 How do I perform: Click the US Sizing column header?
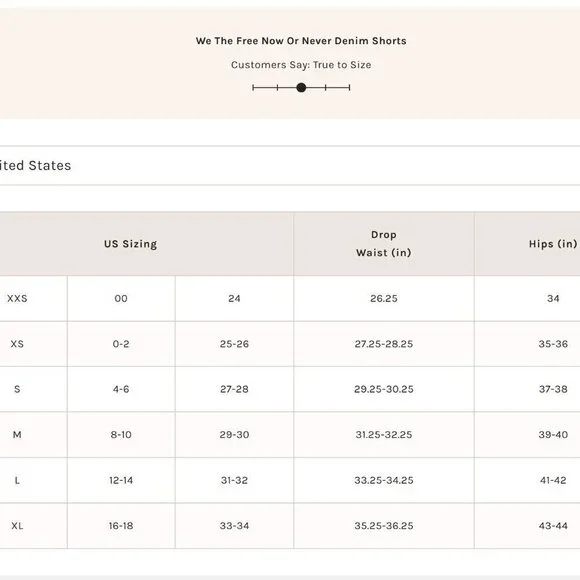pyautogui.click(x=130, y=244)
